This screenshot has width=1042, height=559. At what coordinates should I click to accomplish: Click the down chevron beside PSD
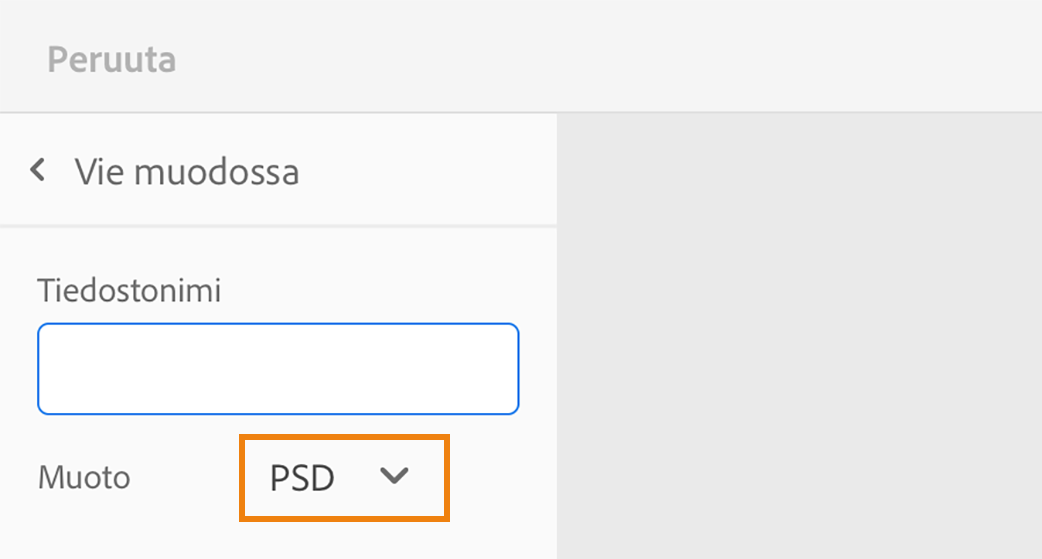click(x=395, y=477)
